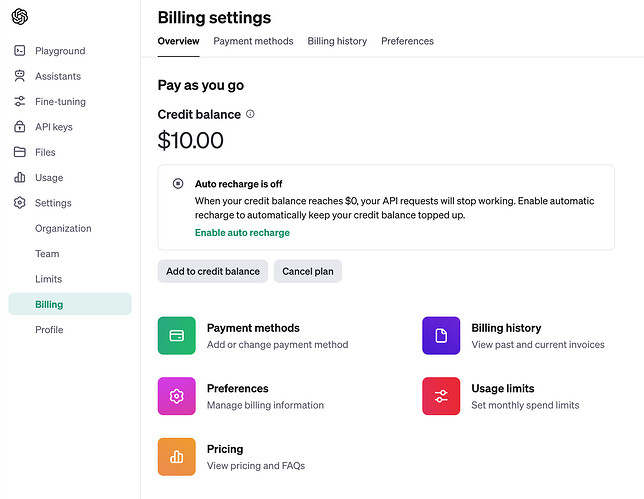Switch to the Payment methods tab
Screen dimensions: 644x499
(253, 41)
